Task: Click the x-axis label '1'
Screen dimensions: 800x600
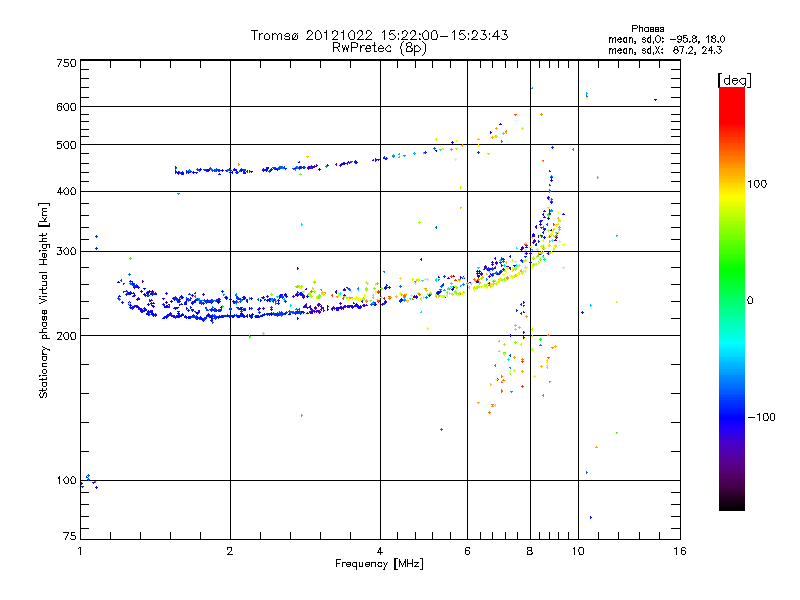Action: [x=80, y=551]
